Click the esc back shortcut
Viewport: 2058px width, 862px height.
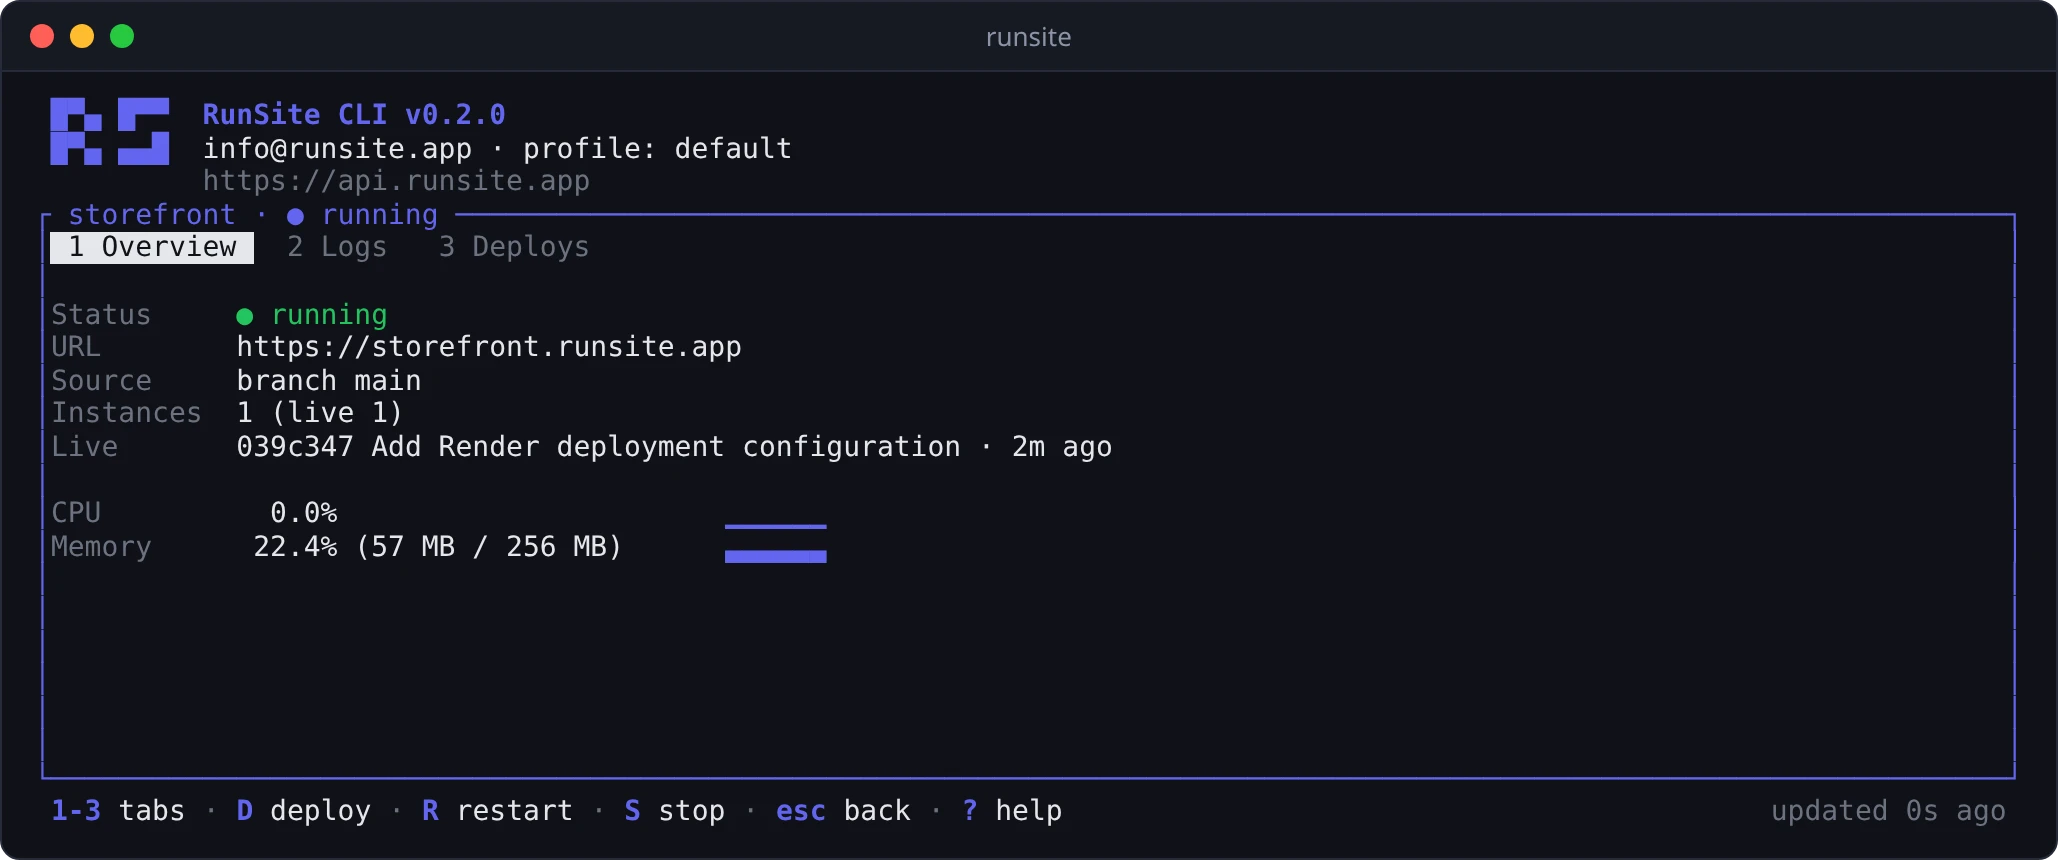tap(843, 811)
